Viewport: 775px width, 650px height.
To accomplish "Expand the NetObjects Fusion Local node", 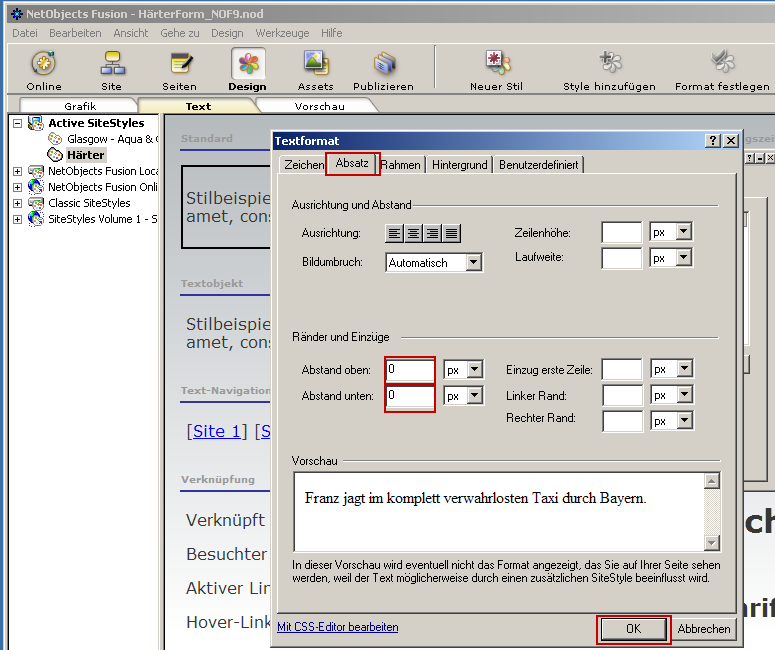I will 17,172.
